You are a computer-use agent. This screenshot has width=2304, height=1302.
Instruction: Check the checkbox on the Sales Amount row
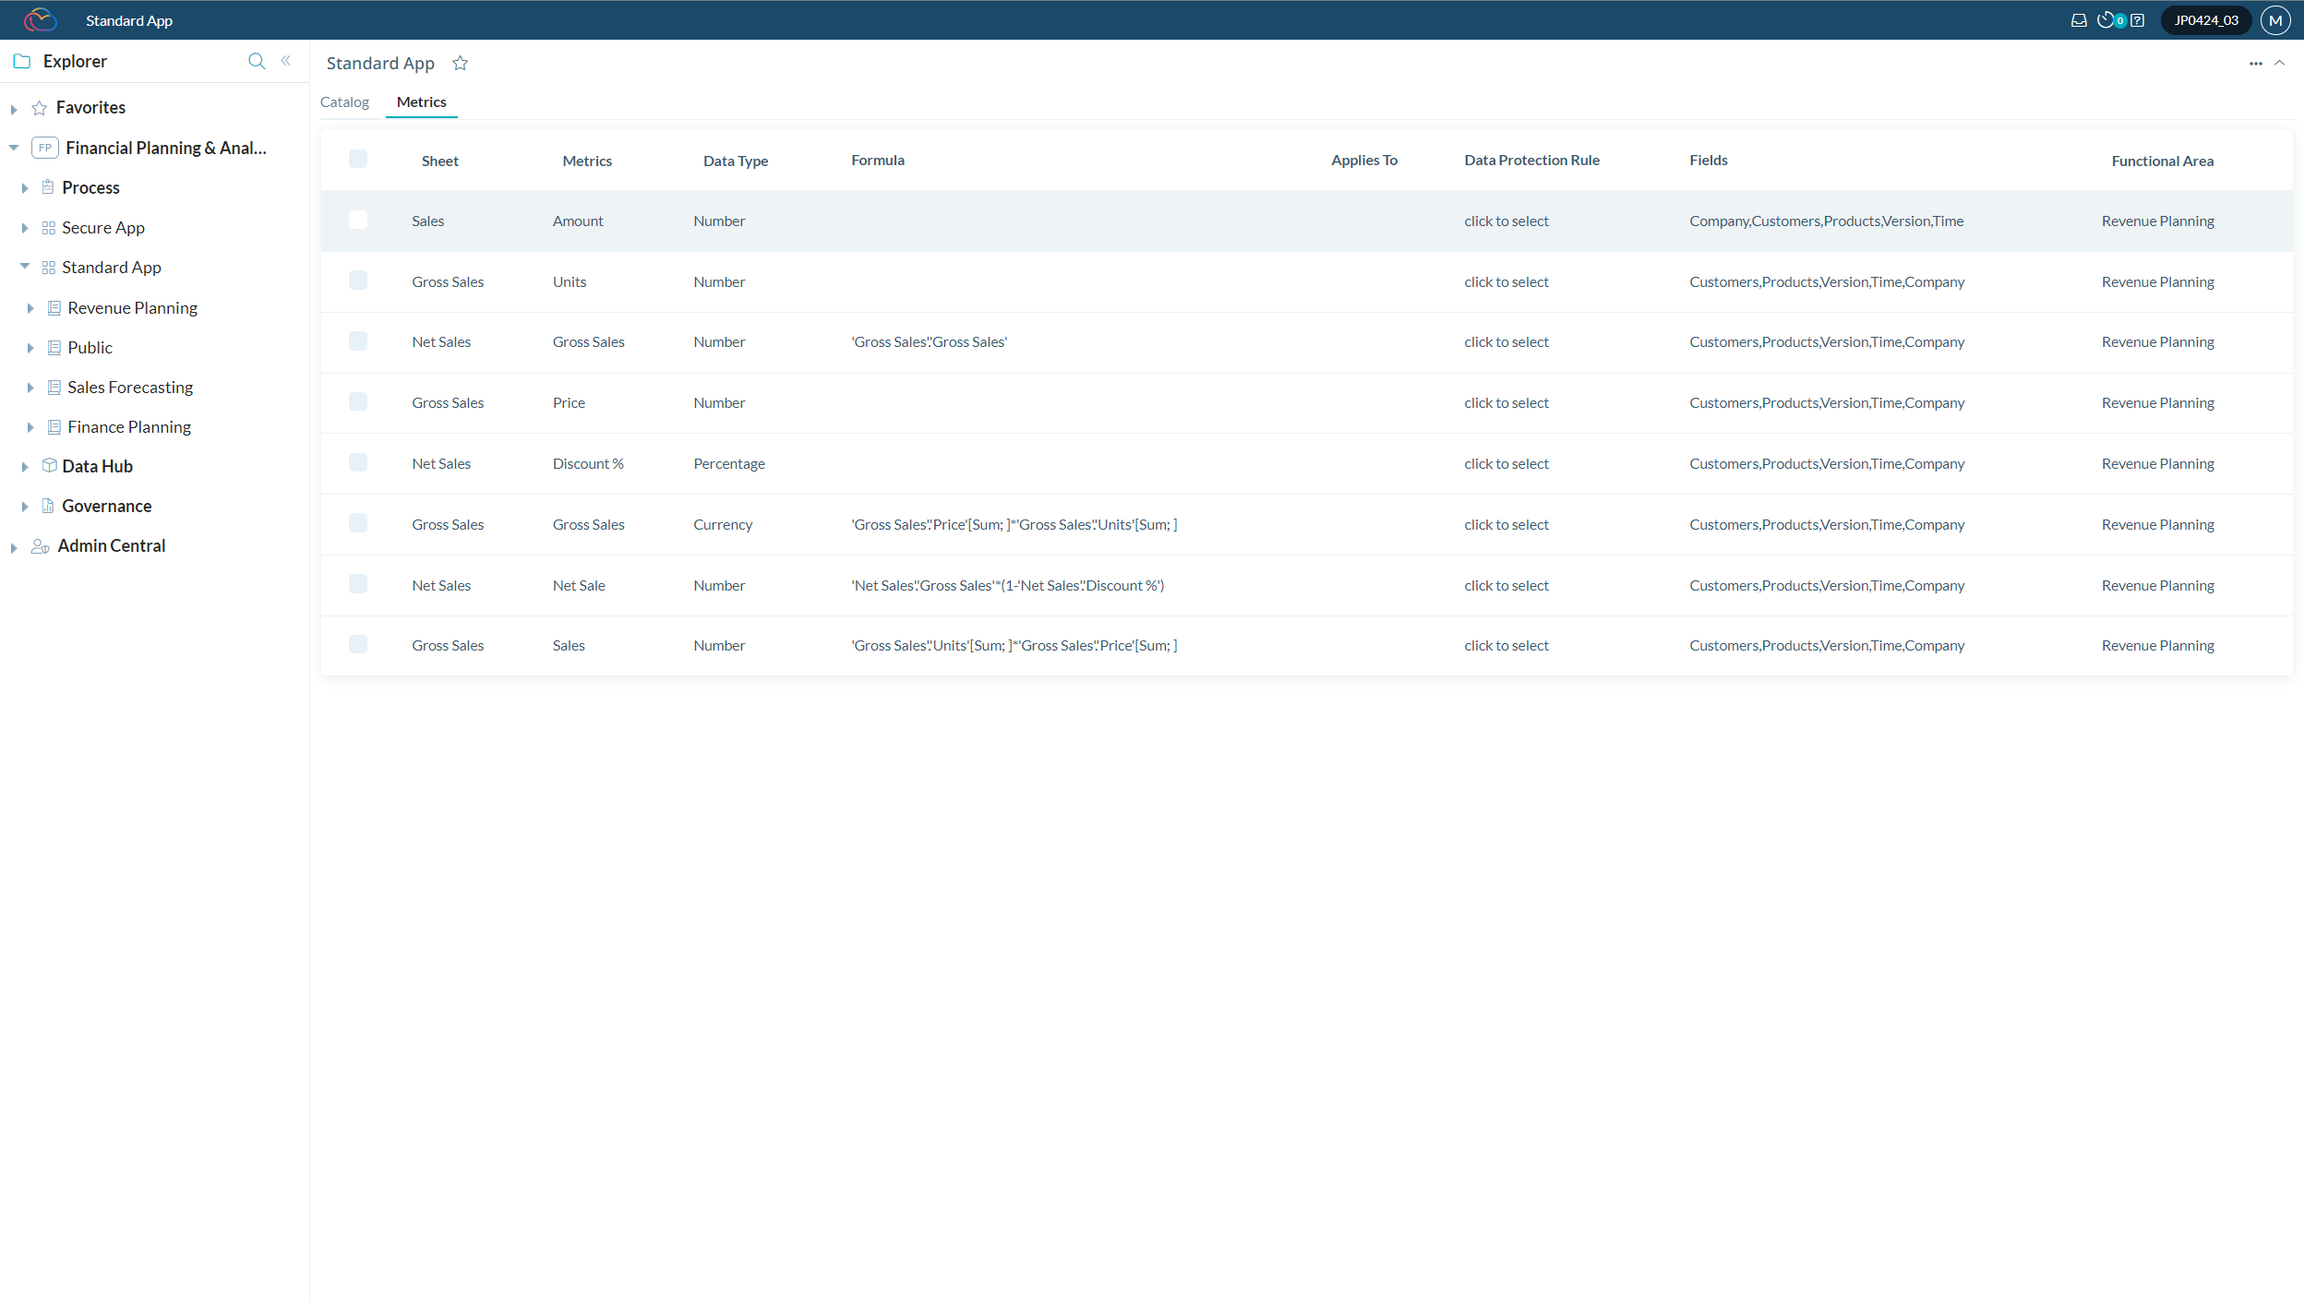coord(358,220)
